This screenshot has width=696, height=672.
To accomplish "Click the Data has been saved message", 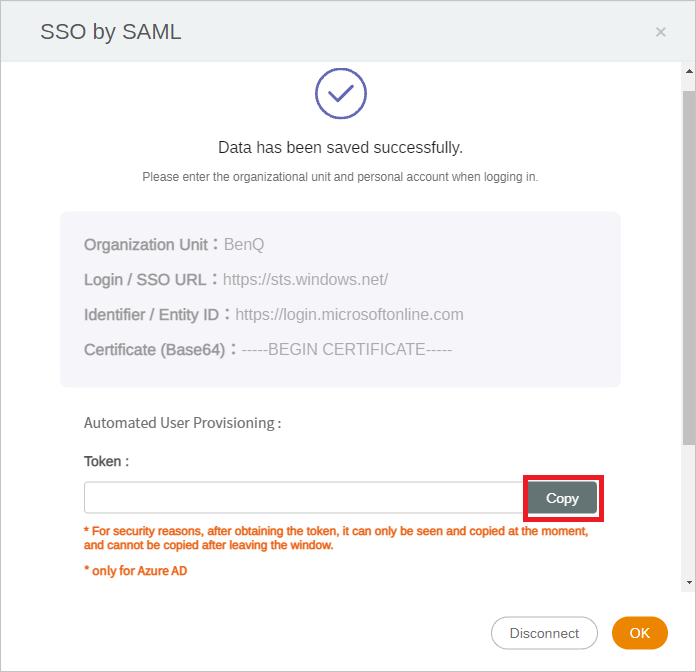I will 340,147.
